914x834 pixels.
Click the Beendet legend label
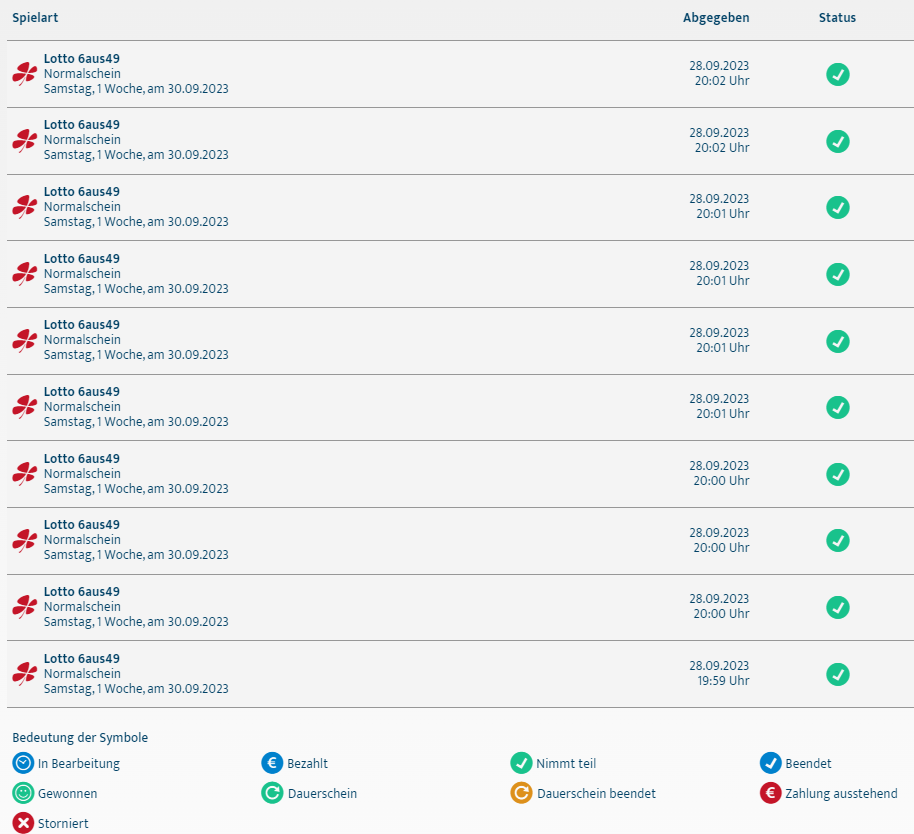[808, 763]
